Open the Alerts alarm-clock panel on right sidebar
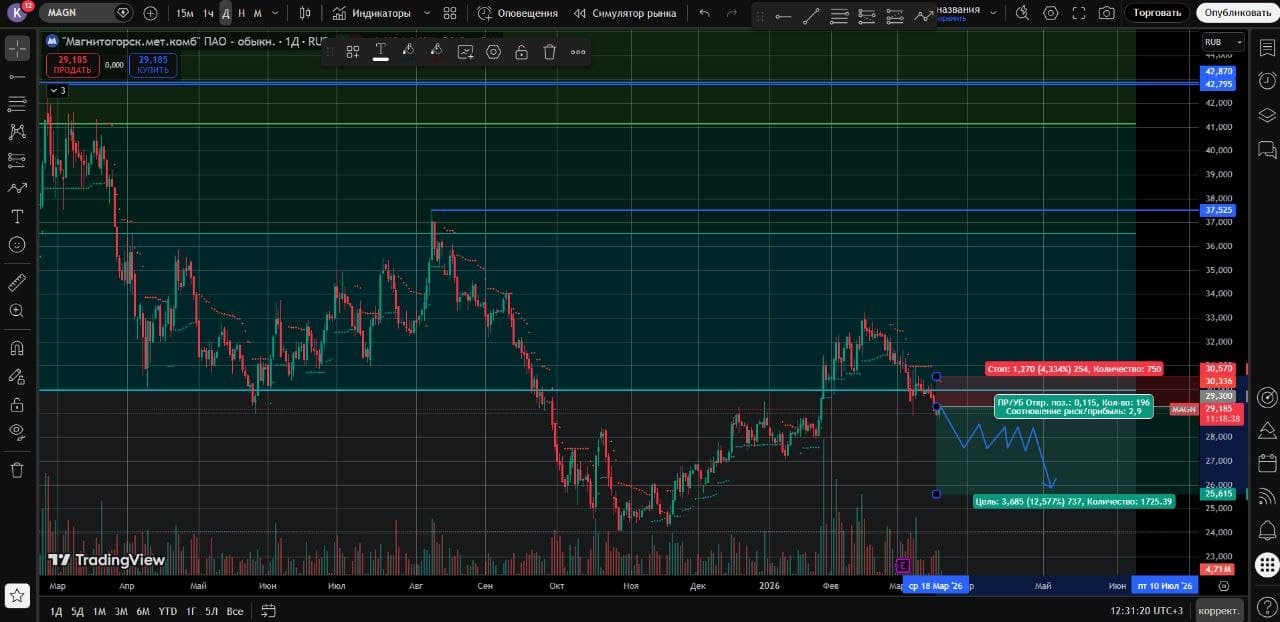The height and width of the screenshot is (622, 1280). point(1267,80)
